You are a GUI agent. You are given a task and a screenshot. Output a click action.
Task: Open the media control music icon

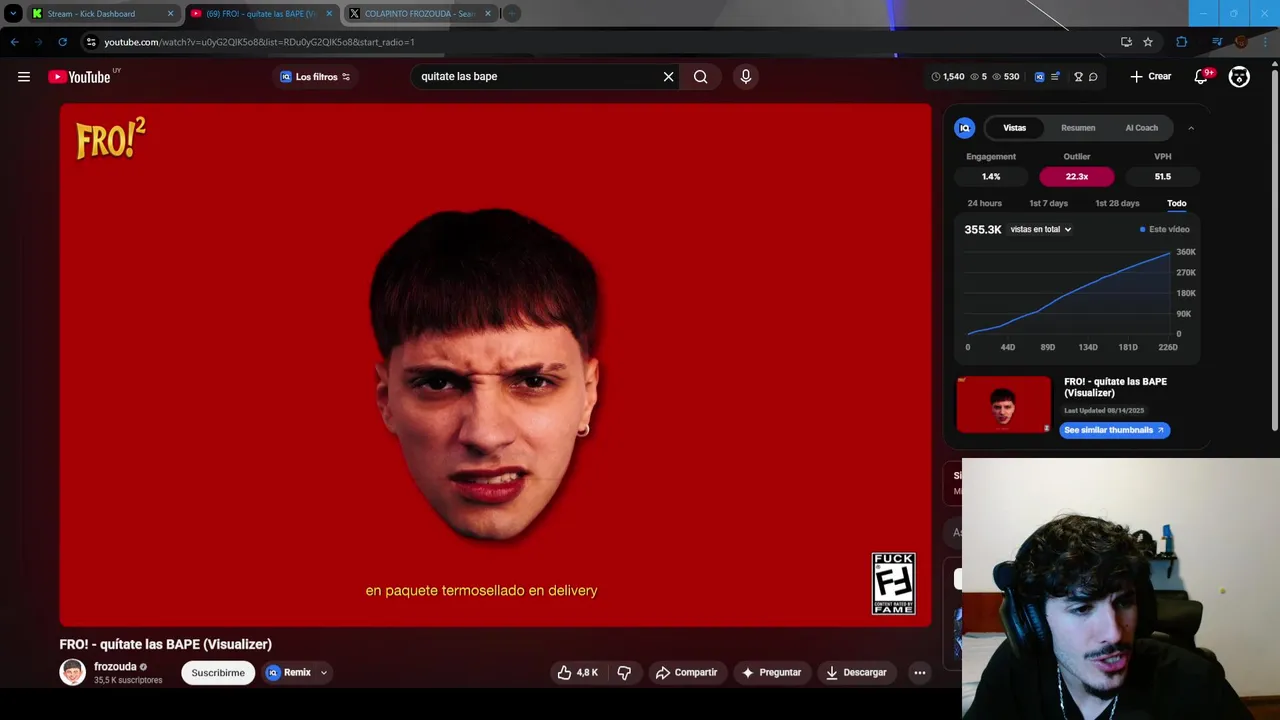[1216, 42]
